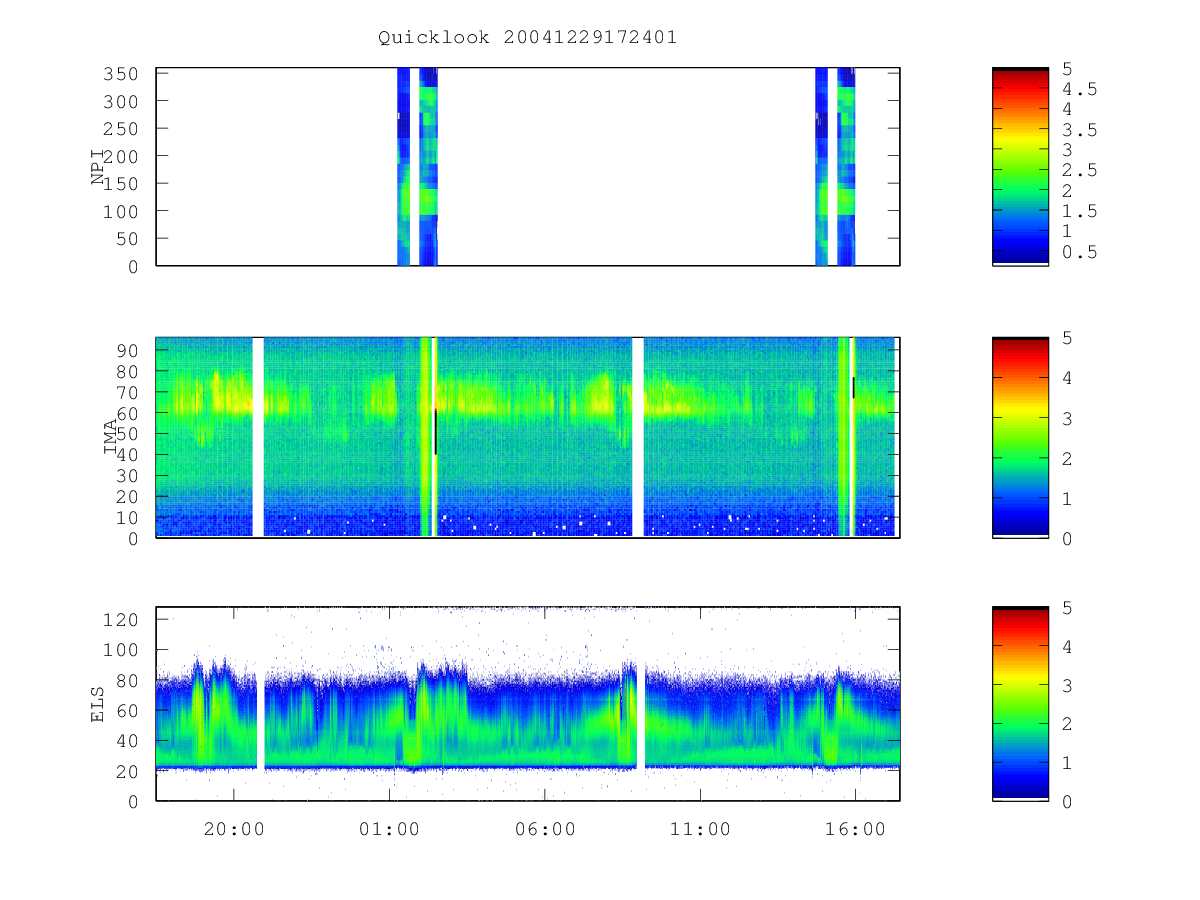This screenshot has height=900, width=1200.
Task: Select the NPI axis label
Action: click(98, 167)
